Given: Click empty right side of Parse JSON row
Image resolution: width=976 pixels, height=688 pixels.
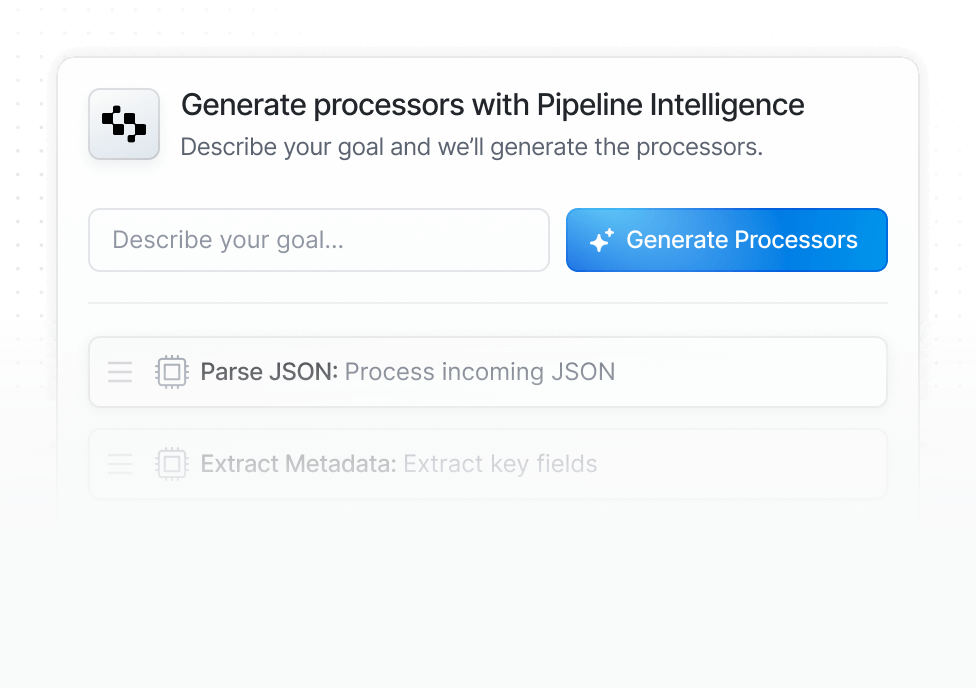Looking at the screenshot, I should point(760,372).
